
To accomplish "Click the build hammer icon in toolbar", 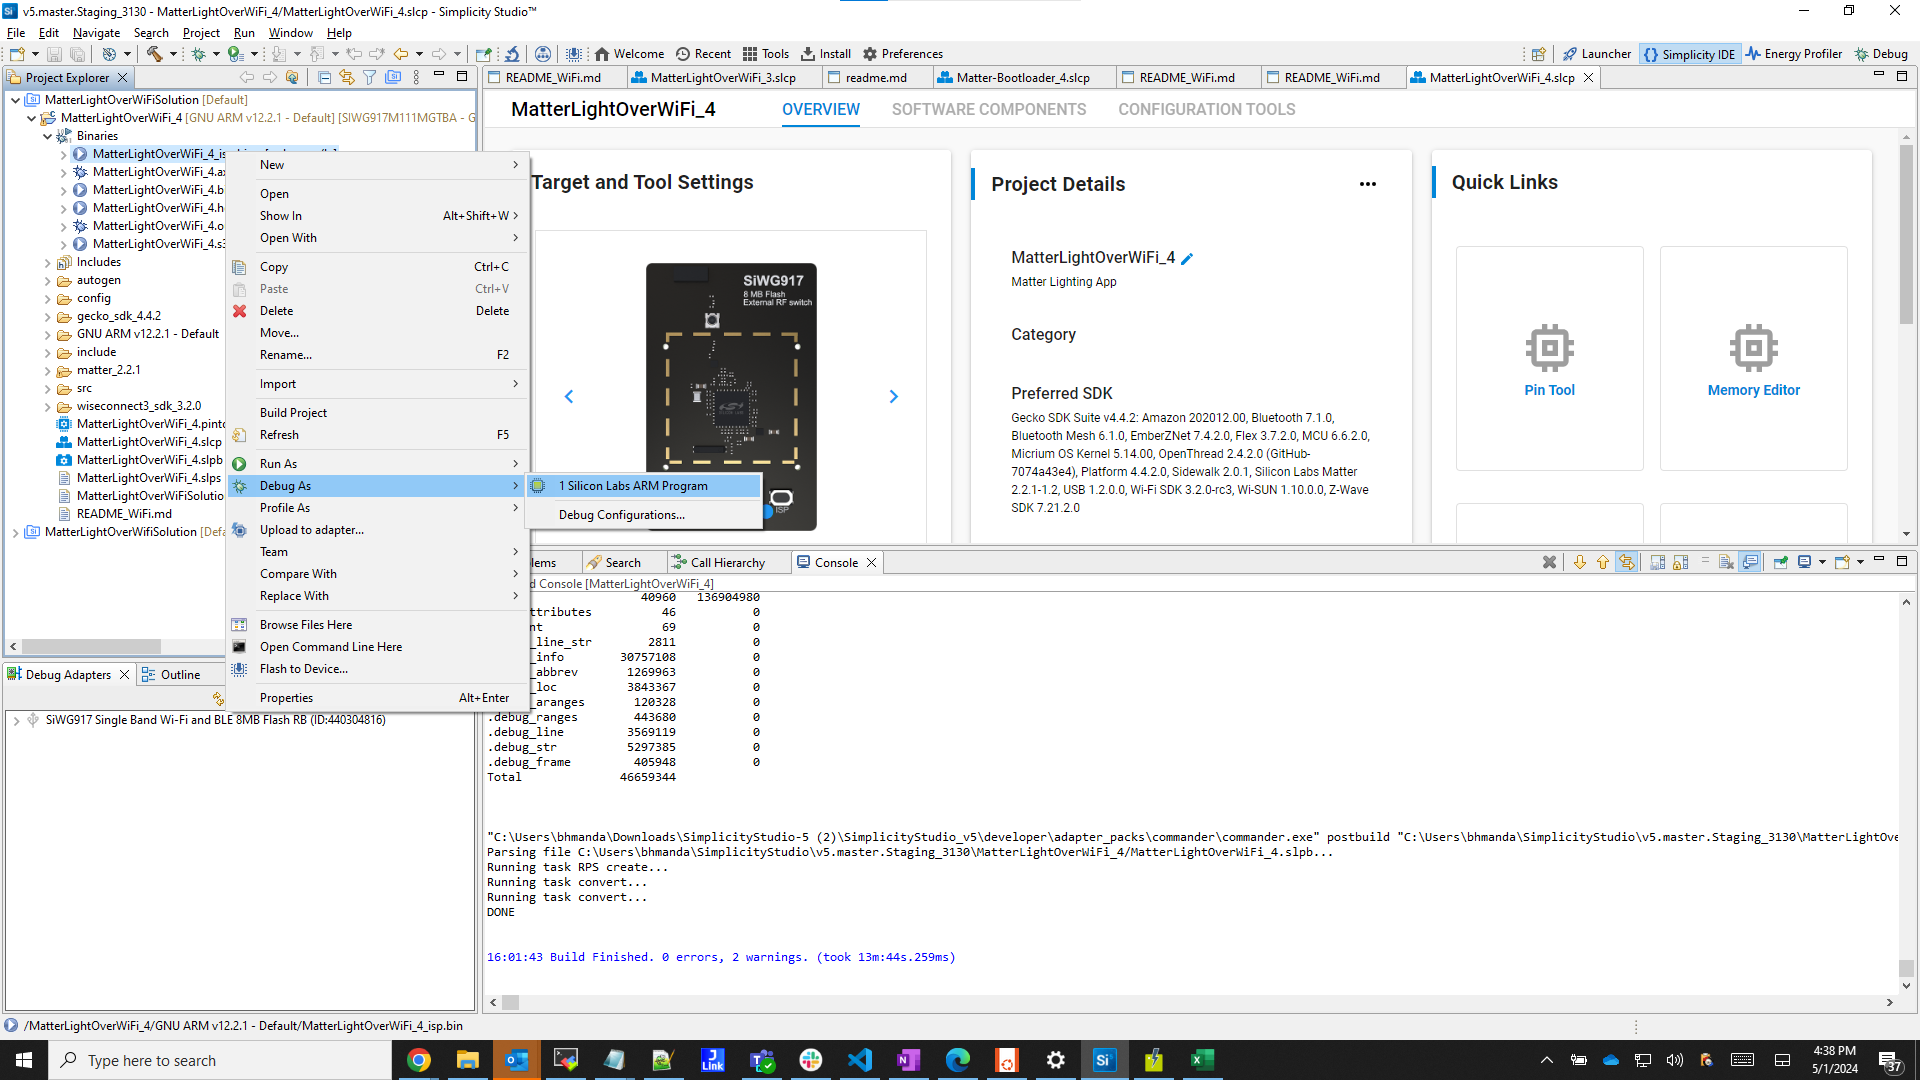I will point(154,54).
